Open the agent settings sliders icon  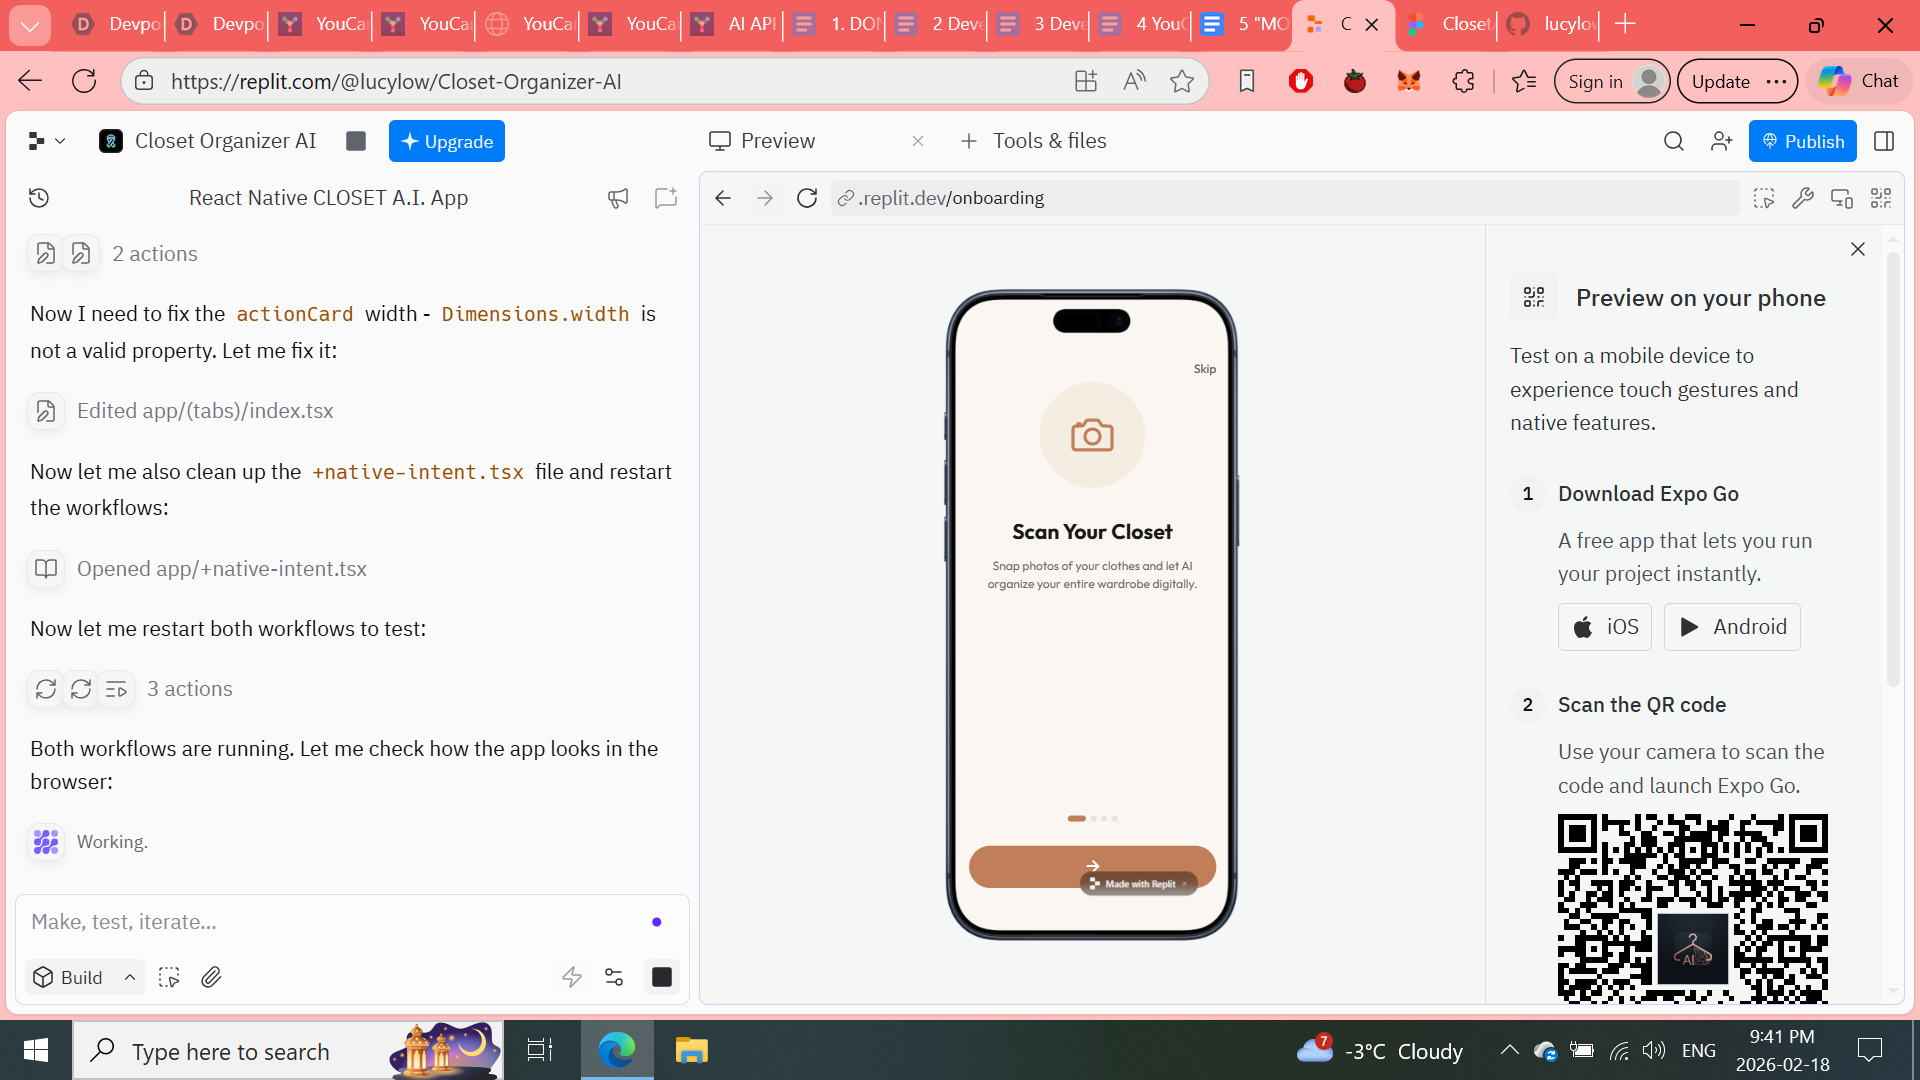(x=614, y=977)
